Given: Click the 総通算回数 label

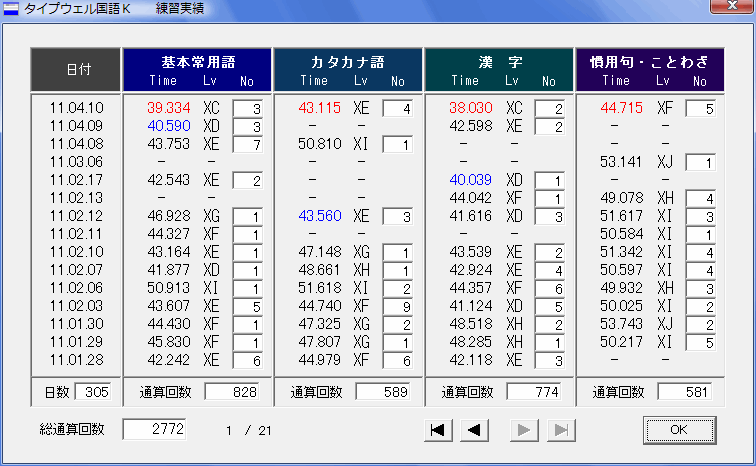Looking at the screenshot, I should point(72,429).
